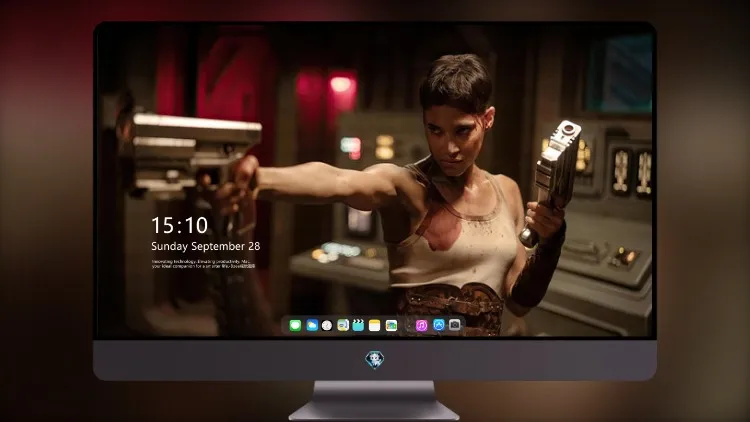Click the robot logo on the monitor chin
The height and width of the screenshot is (422, 750).
pyautogui.click(x=375, y=360)
